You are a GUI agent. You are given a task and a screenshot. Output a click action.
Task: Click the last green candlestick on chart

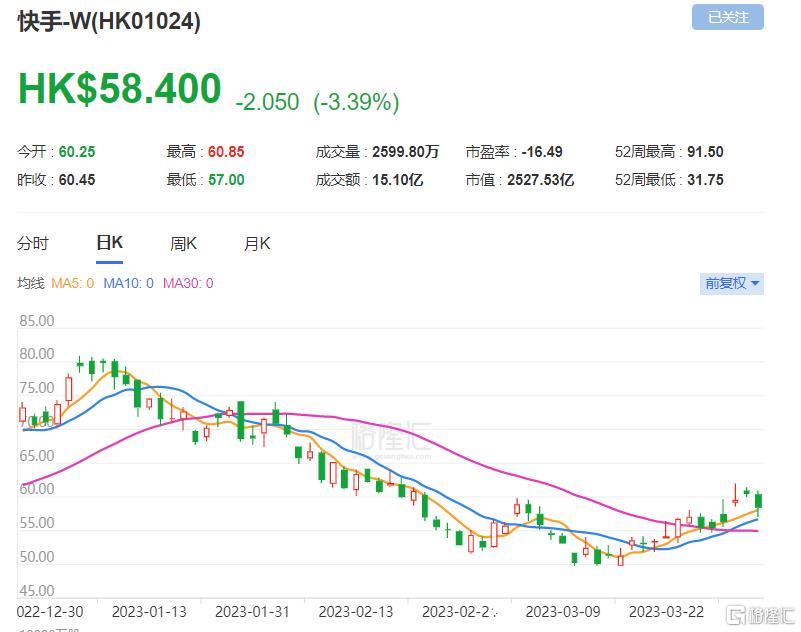pos(759,501)
